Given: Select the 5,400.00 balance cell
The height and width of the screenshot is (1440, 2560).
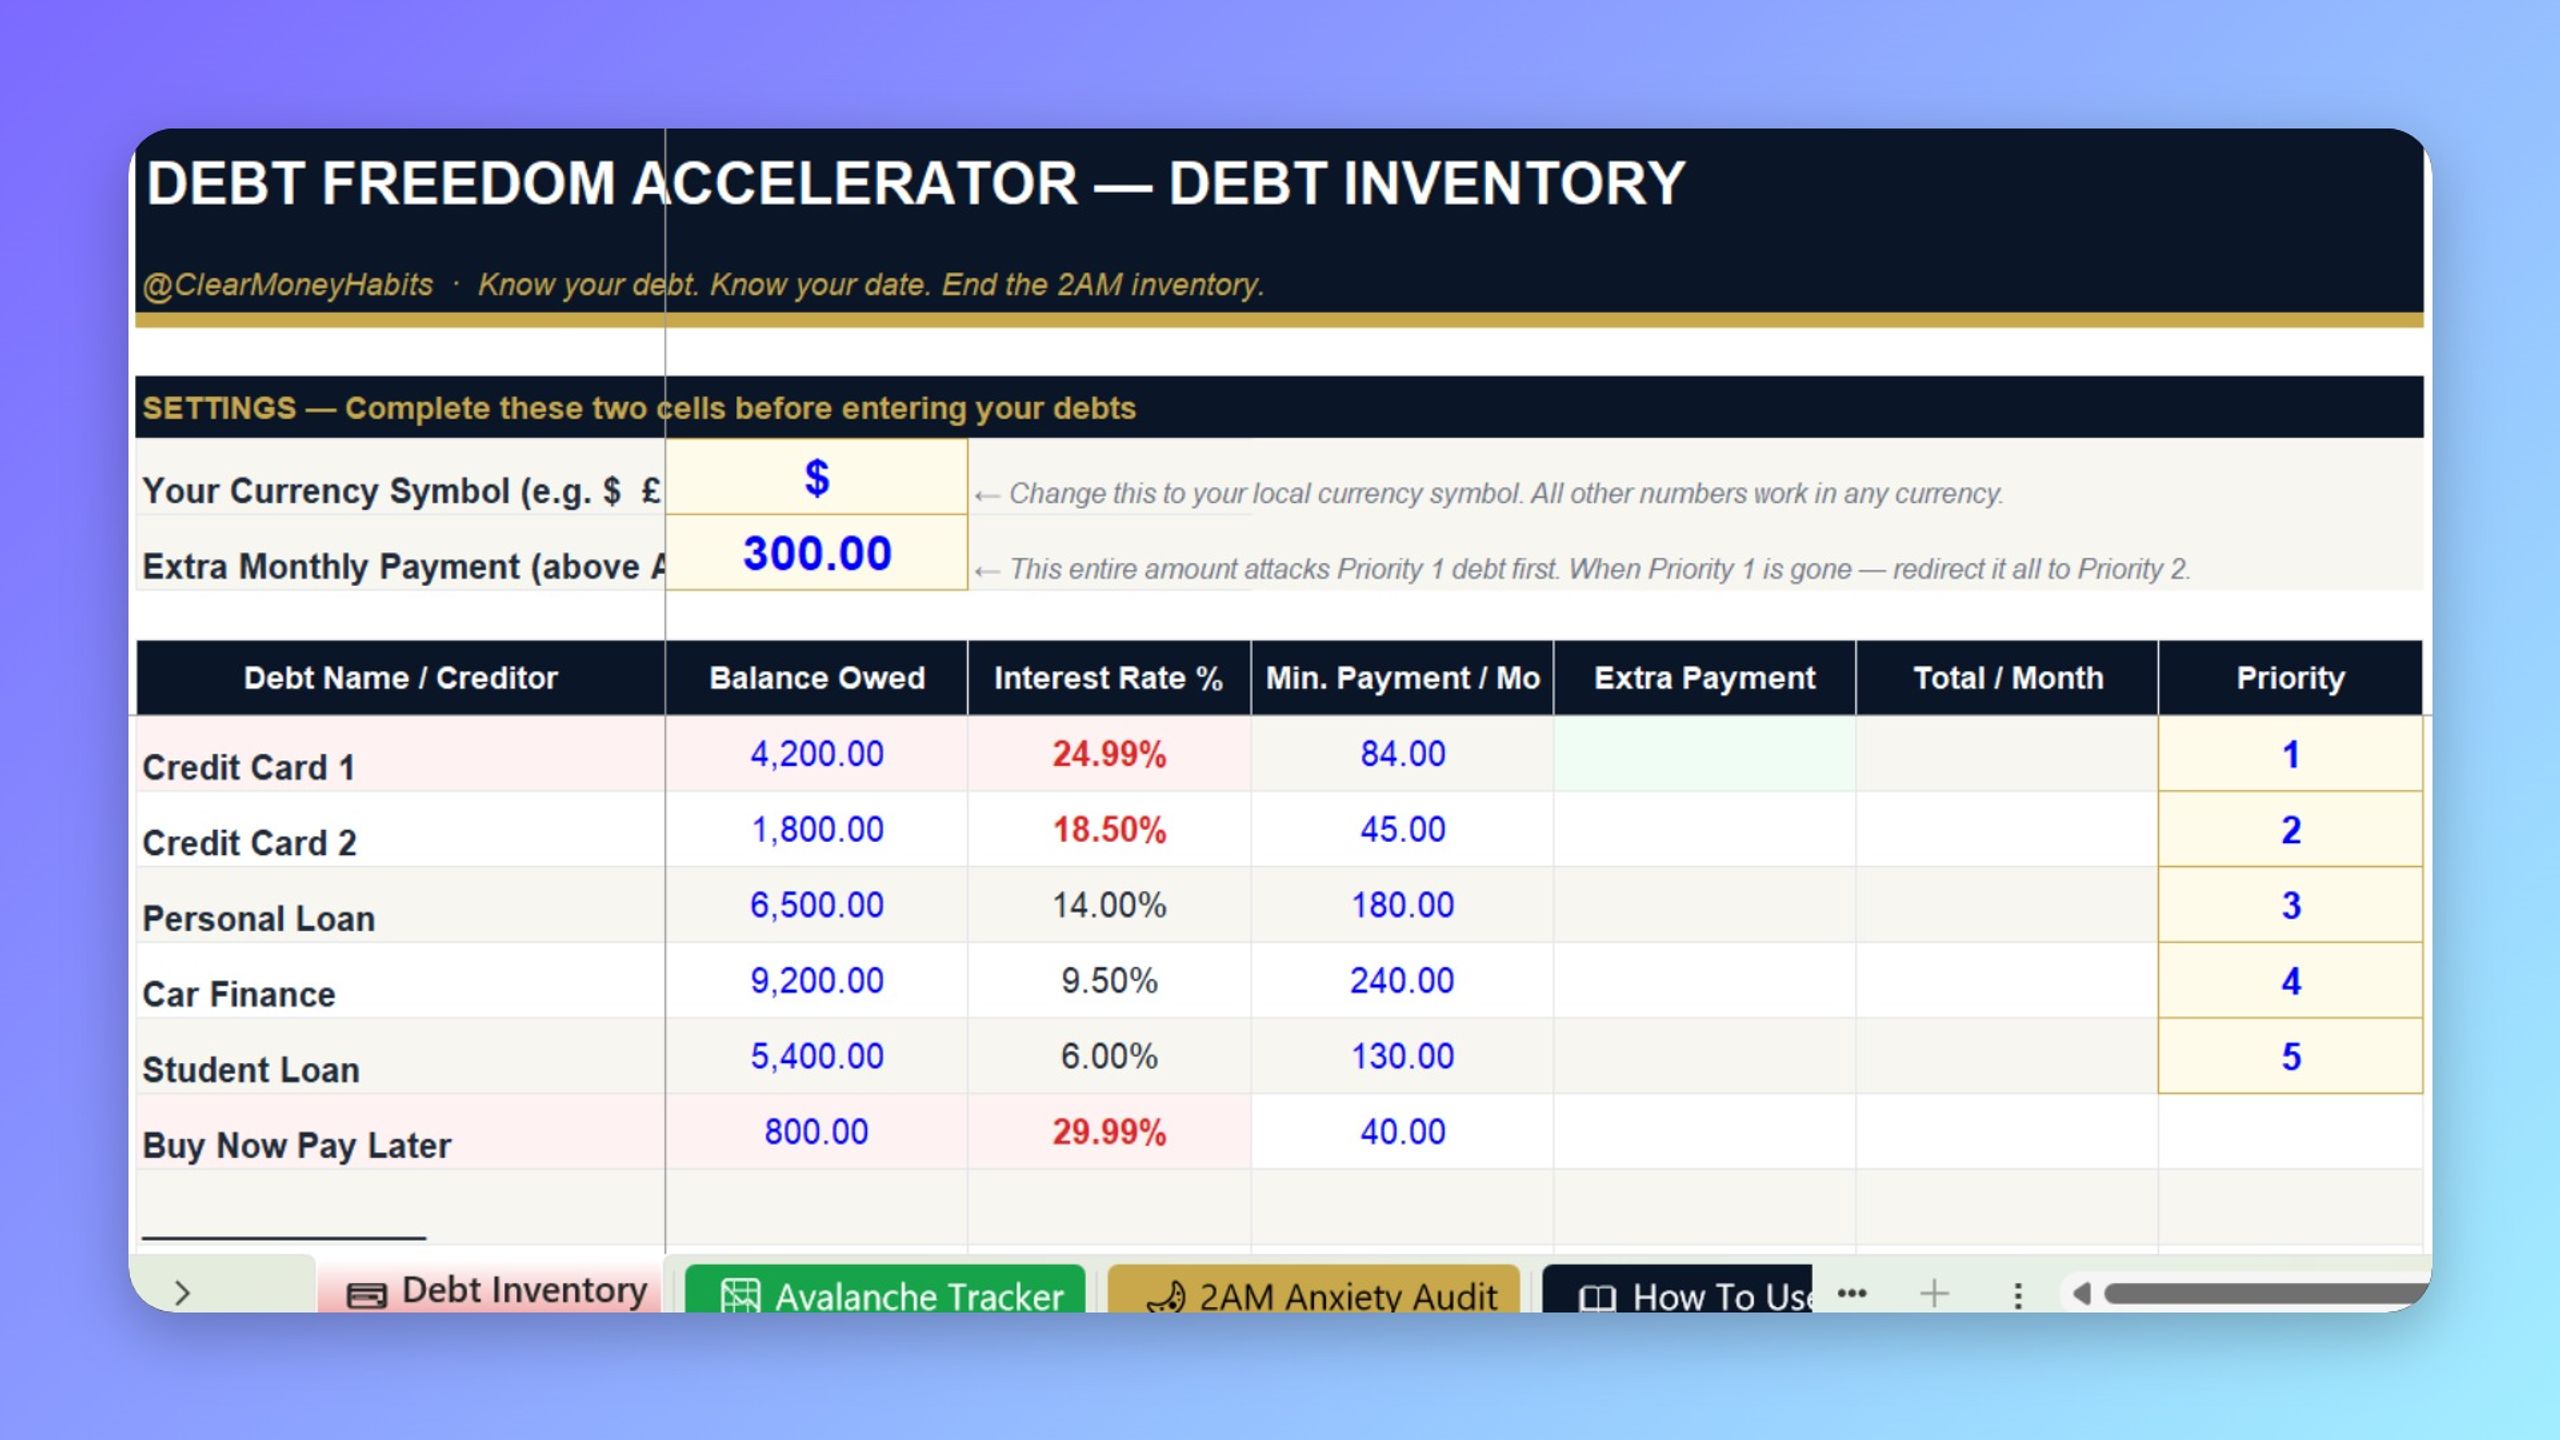Looking at the screenshot, I should pyautogui.click(x=817, y=1056).
